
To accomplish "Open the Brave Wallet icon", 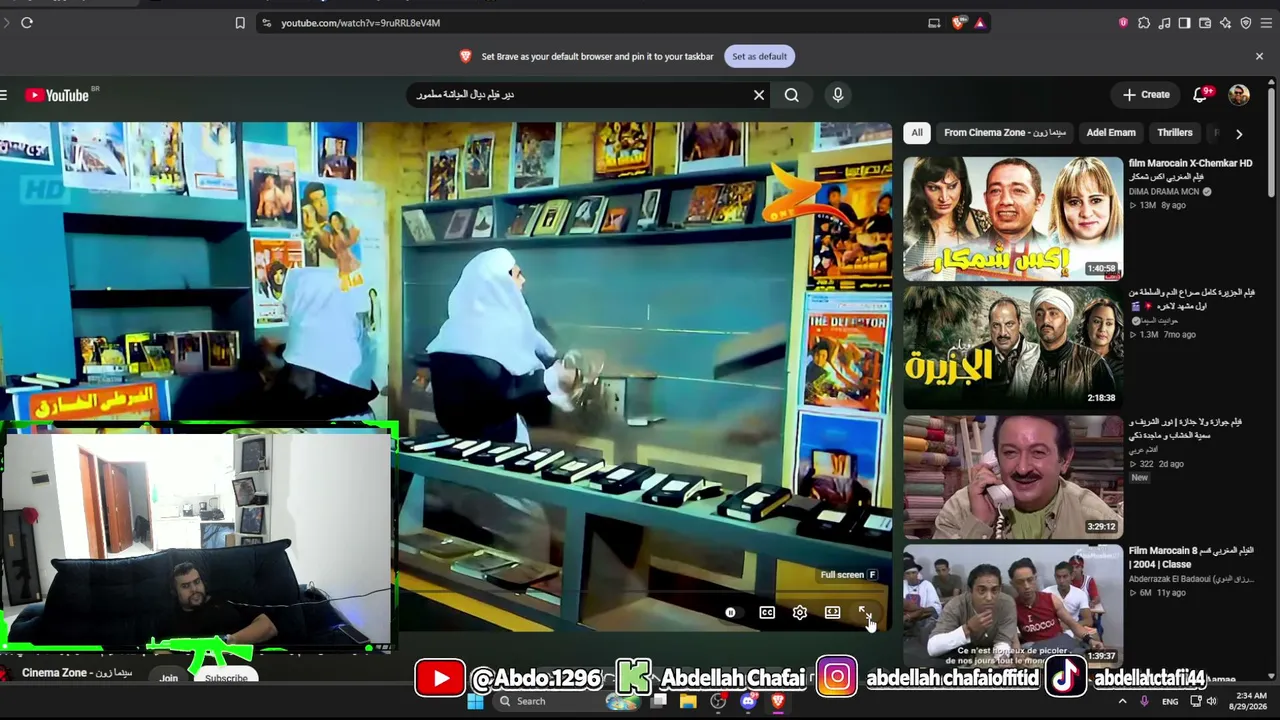I will click(x=1205, y=23).
